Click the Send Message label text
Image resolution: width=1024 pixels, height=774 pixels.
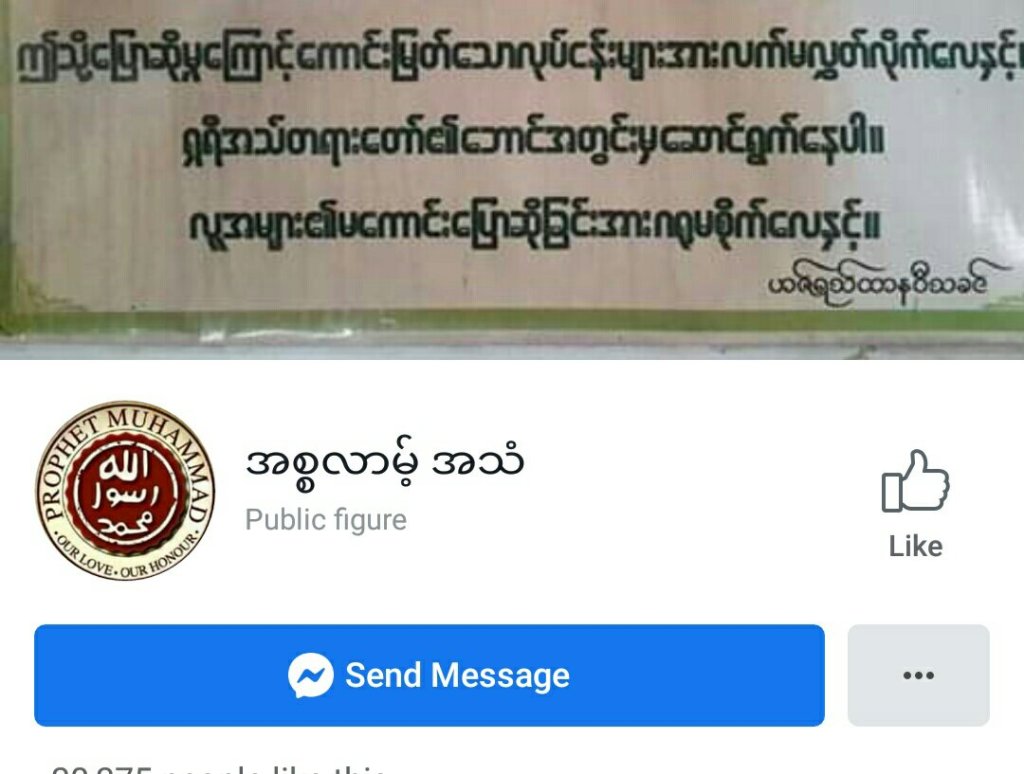pos(457,675)
